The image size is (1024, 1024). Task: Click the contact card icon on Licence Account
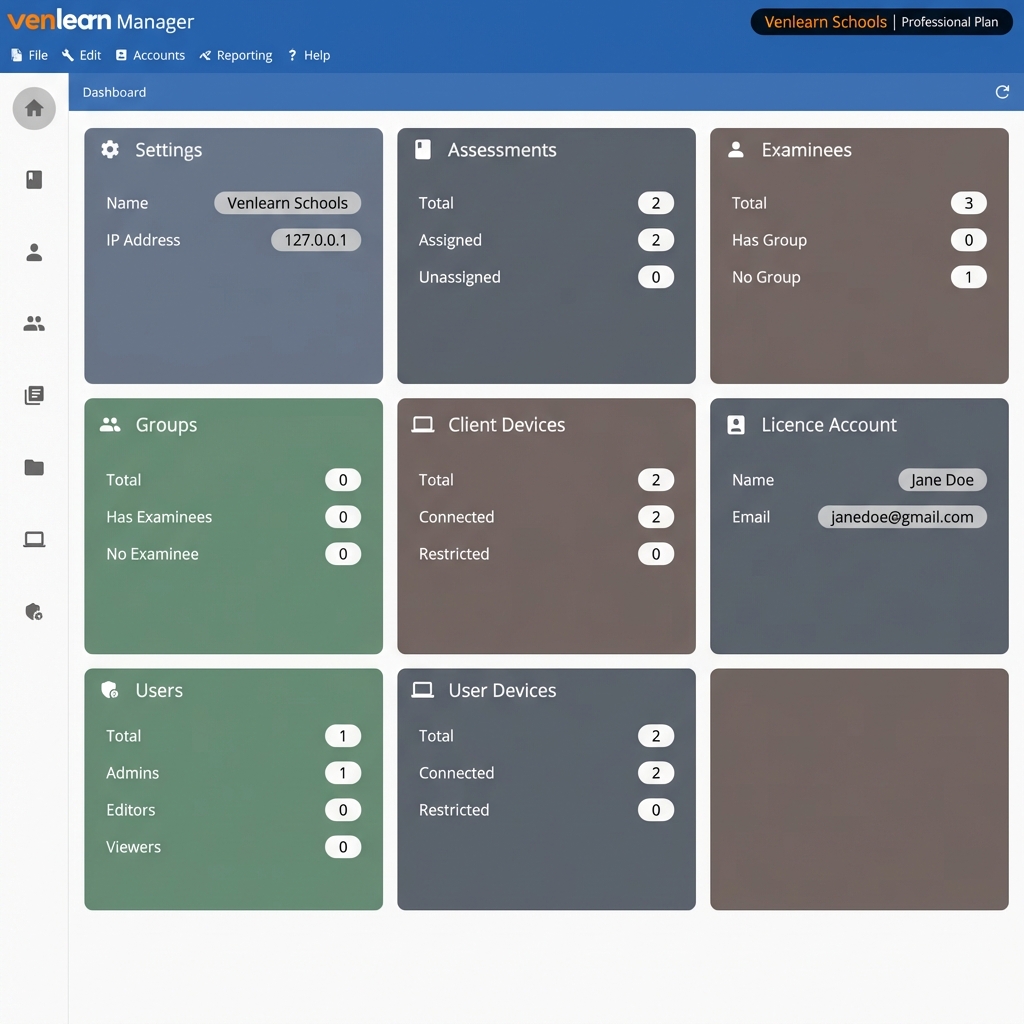735,424
